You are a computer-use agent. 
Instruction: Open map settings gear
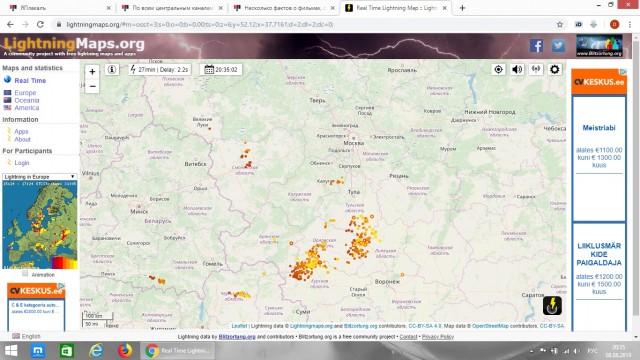[554, 69]
